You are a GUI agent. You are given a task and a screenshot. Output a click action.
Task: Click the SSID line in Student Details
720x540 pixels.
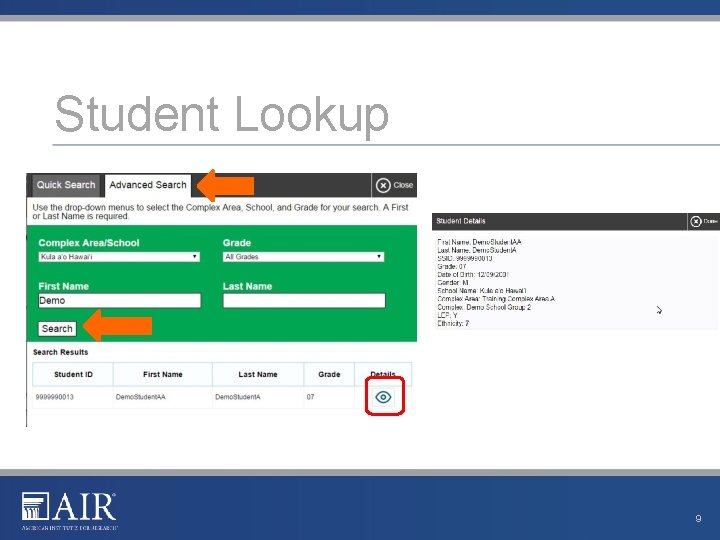[465, 259]
